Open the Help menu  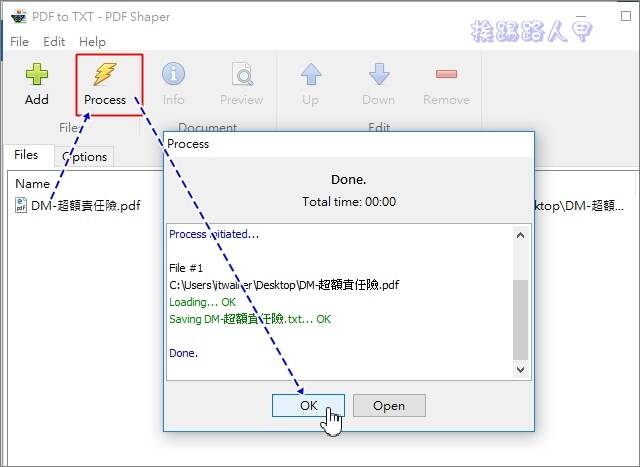click(x=92, y=42)
